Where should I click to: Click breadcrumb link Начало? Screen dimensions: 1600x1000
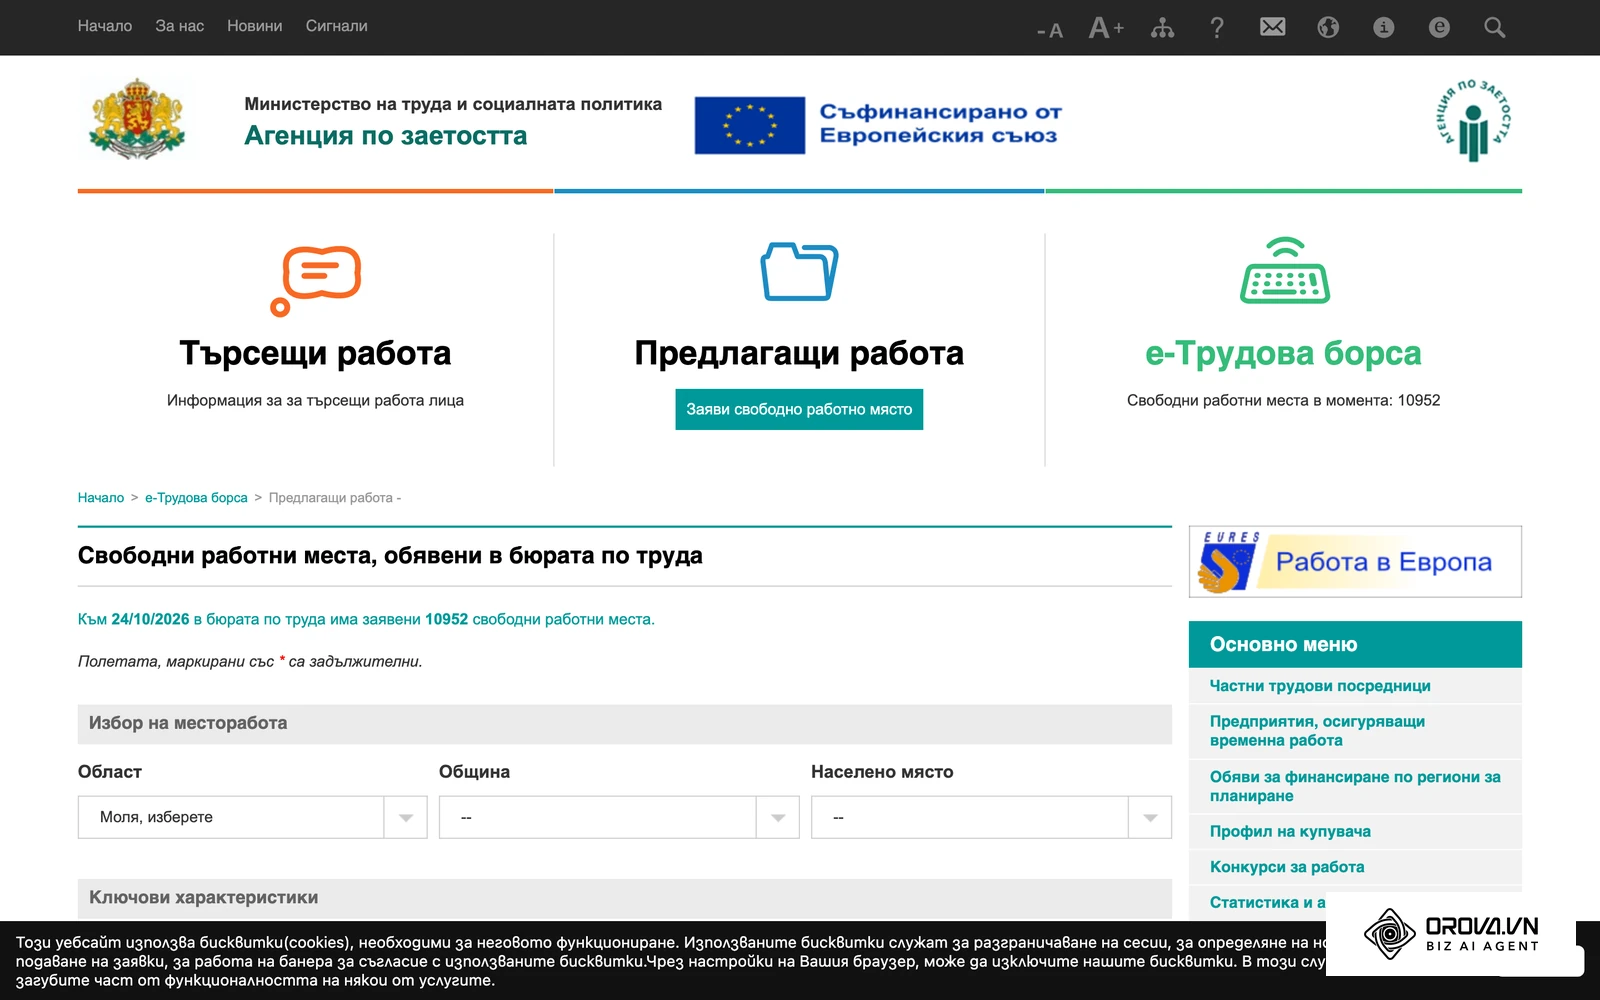click(x=101, y=497)
